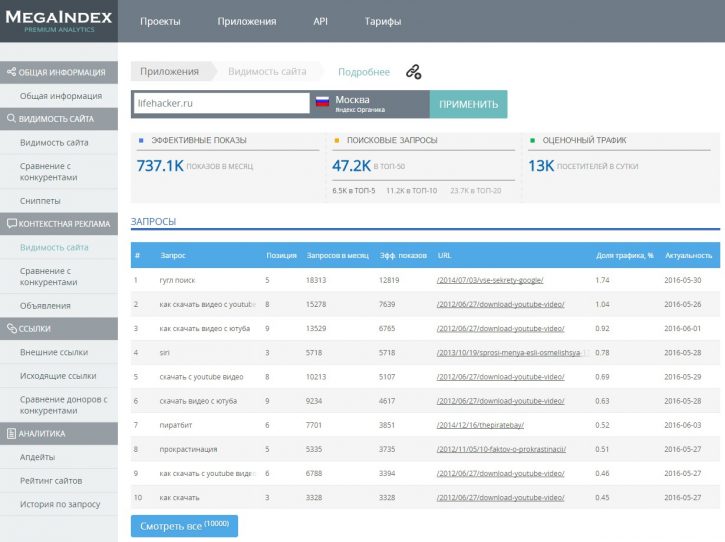Click the share icon beside ОБЩАЯ ИНФОРМАЦИЯ header

(12, 72)
